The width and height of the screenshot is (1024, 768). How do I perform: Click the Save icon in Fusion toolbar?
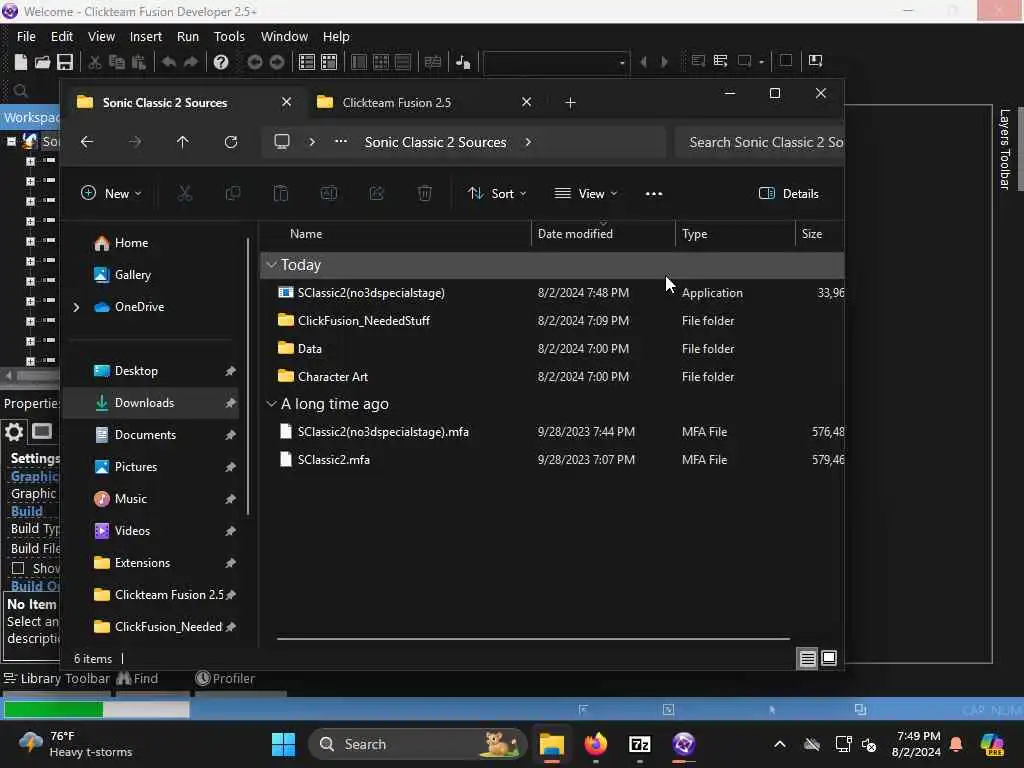point(65,61)
